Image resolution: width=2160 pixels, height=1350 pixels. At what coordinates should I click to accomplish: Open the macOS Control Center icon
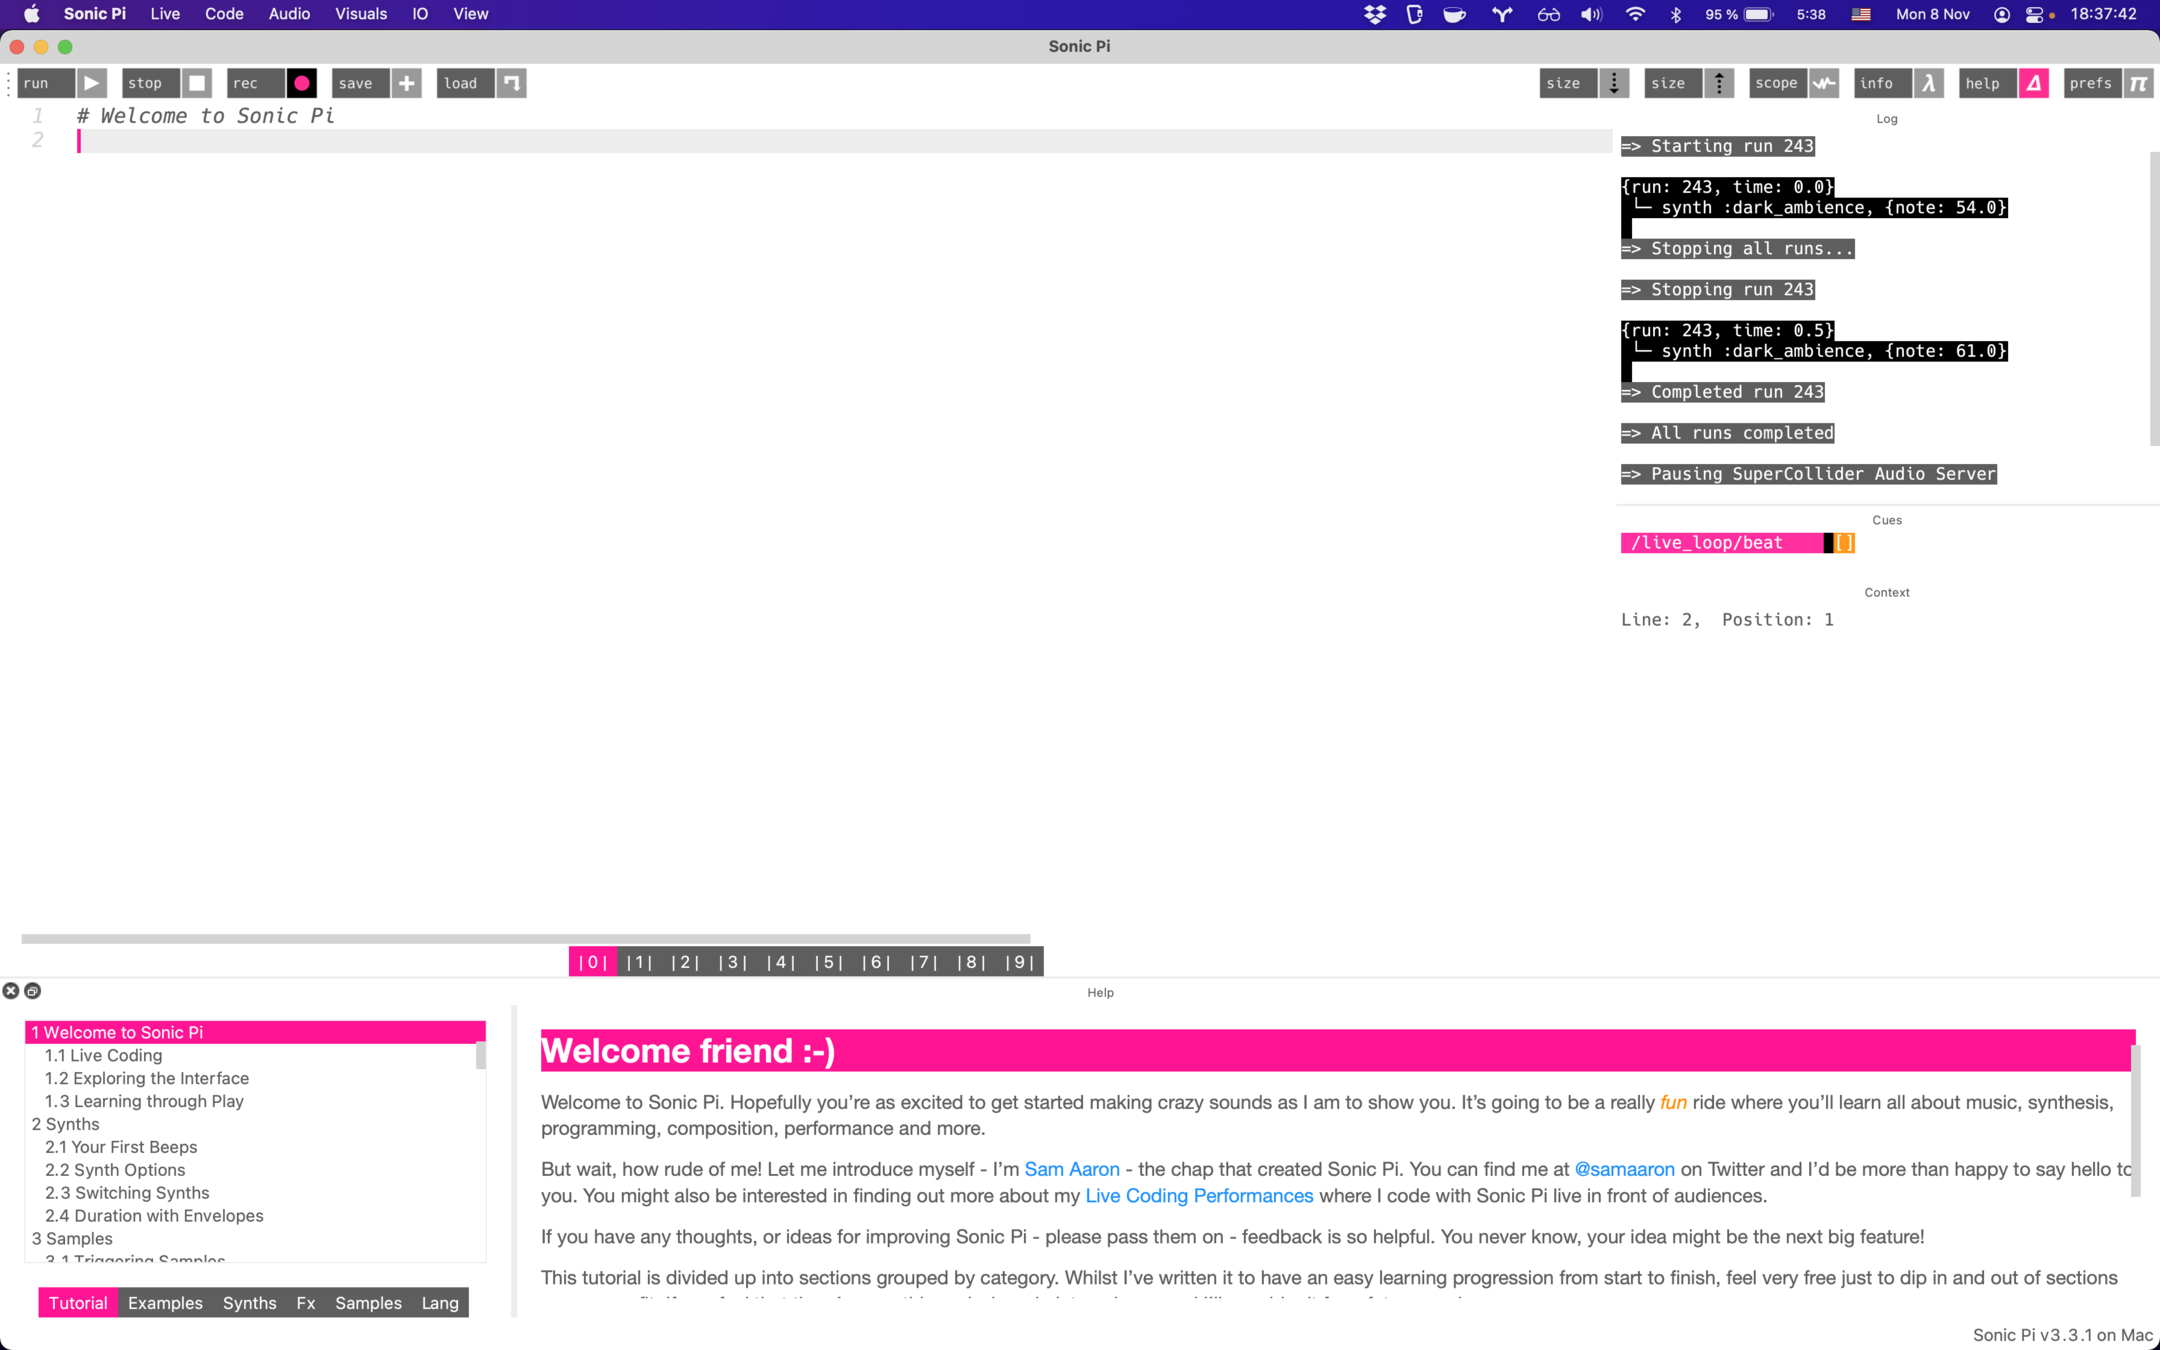click(2034, 14)
